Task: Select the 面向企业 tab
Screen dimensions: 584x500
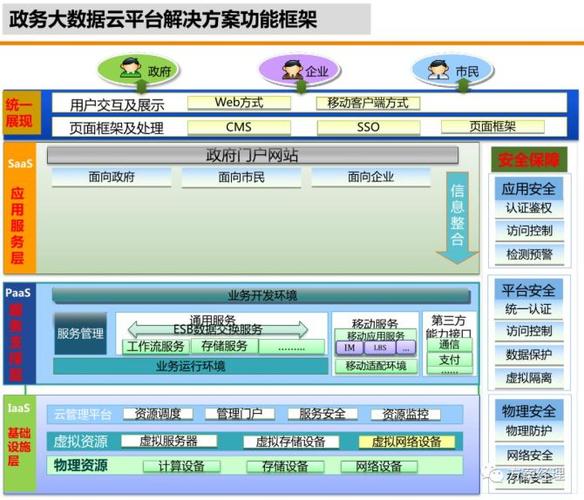Action: click(x=371, y=177)
